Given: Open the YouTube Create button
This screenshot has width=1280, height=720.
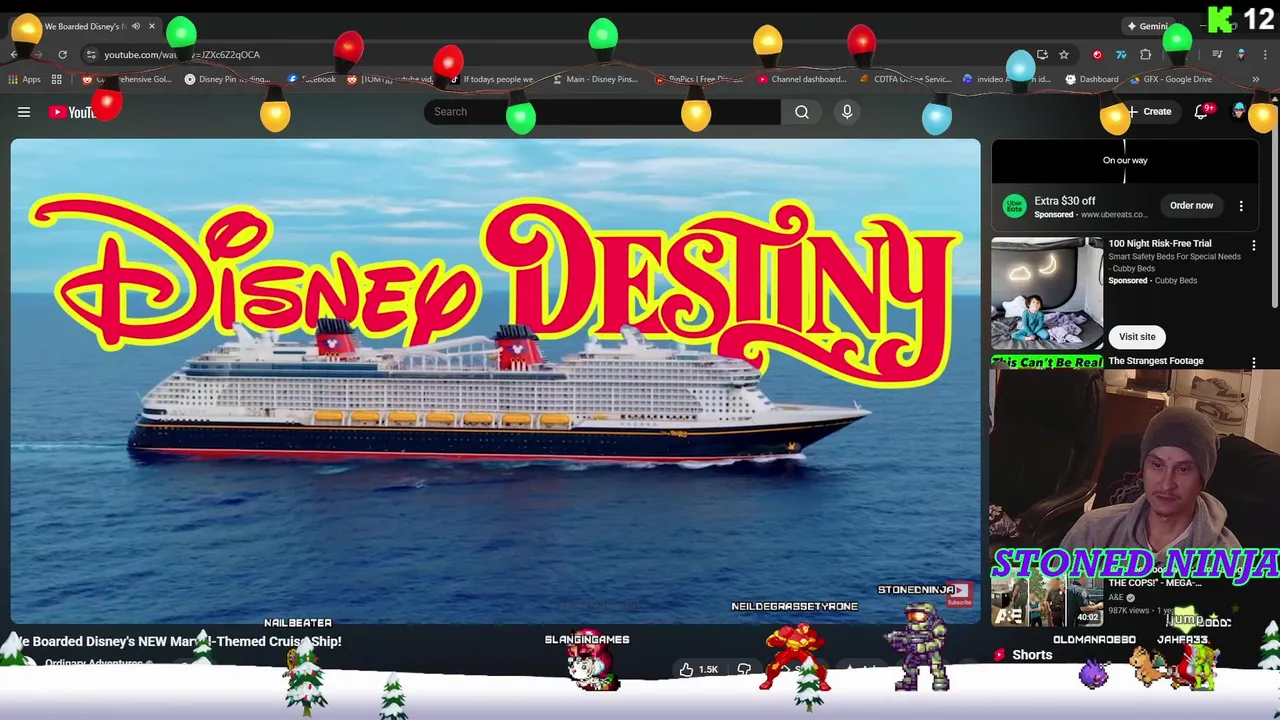Looking at the screenshot, I should pyautogui.click(x=1149, y=112).
